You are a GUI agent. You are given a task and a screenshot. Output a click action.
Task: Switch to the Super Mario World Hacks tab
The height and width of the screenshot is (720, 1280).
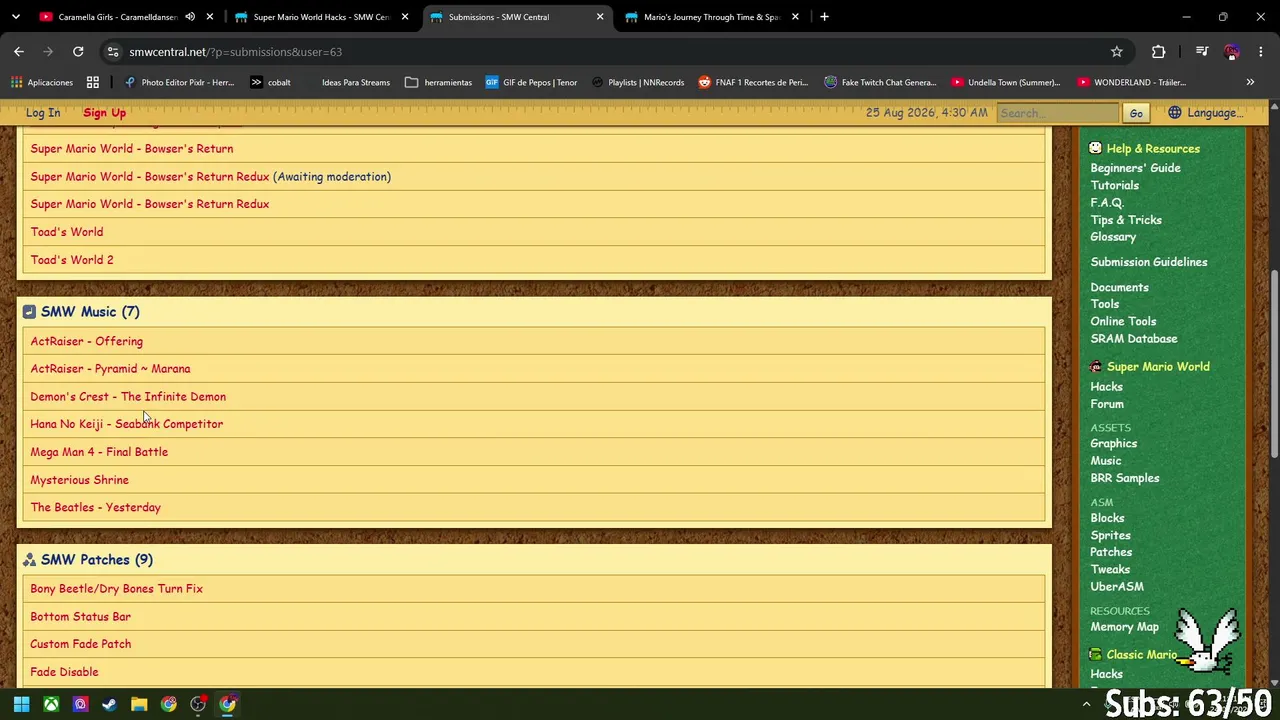[319, 16]
